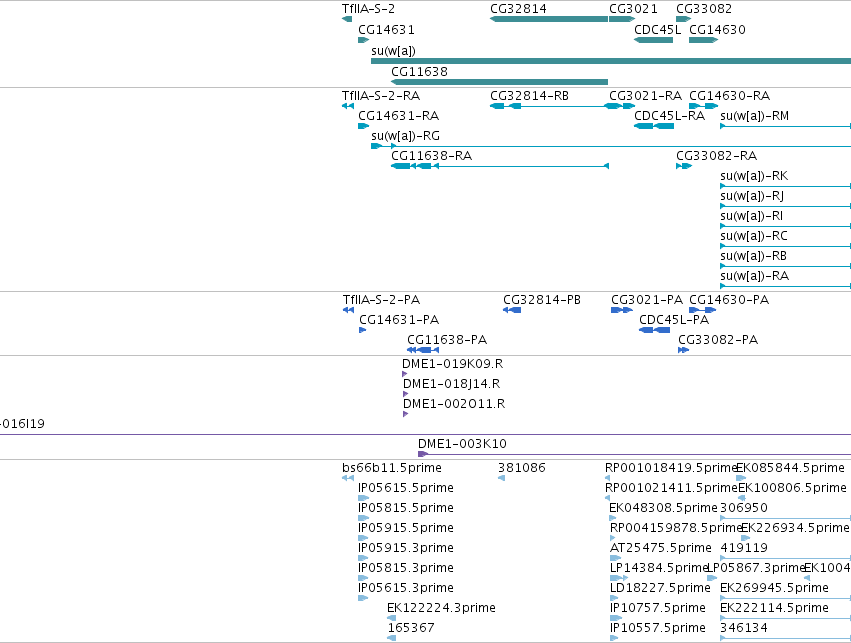Screen dimensions: 851x643
Task: Click the EK100806.5prime EST label
Action: pos(792,488)
